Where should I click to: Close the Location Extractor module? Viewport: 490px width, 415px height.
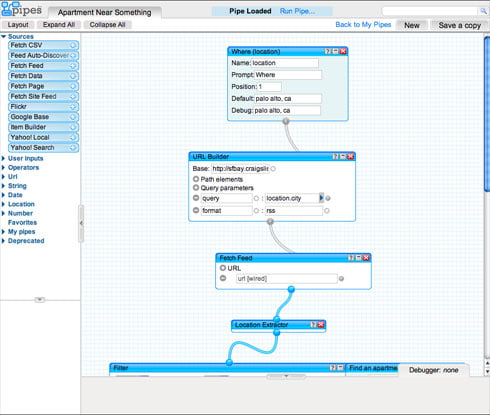coord(321,325)
